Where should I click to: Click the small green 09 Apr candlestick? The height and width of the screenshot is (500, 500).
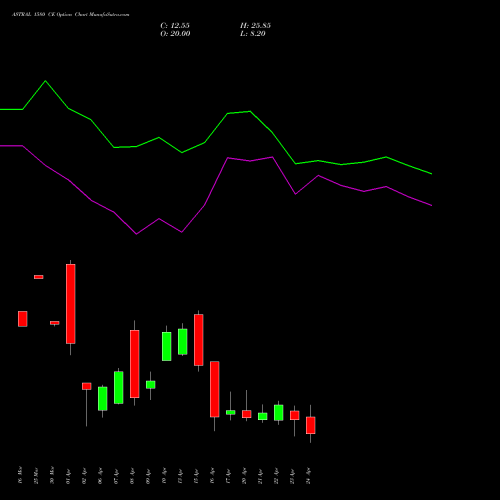click(151, 385)
